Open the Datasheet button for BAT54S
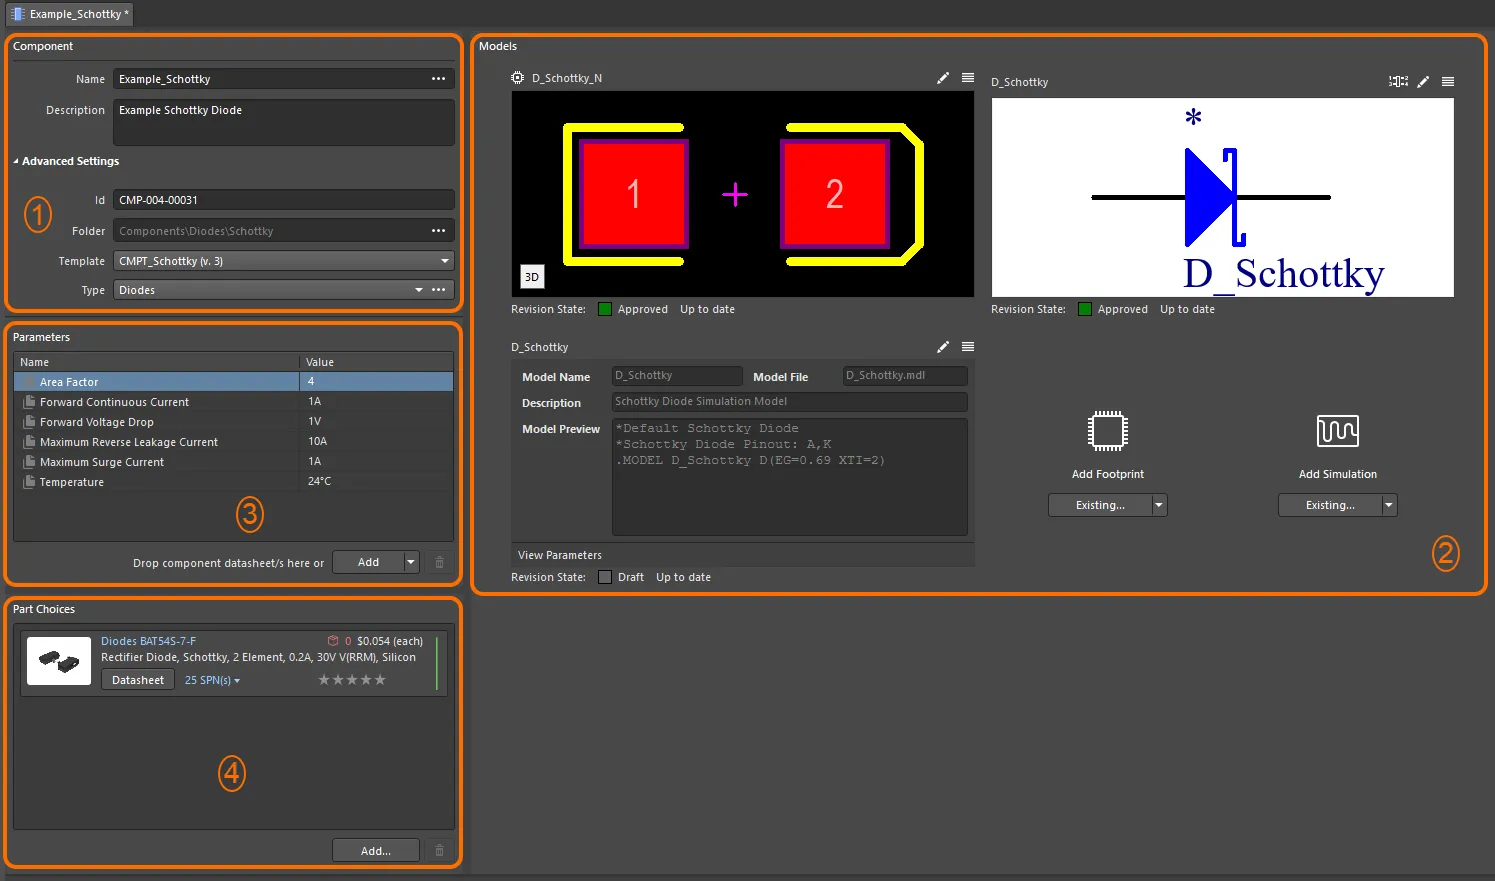 click(138, 680)
